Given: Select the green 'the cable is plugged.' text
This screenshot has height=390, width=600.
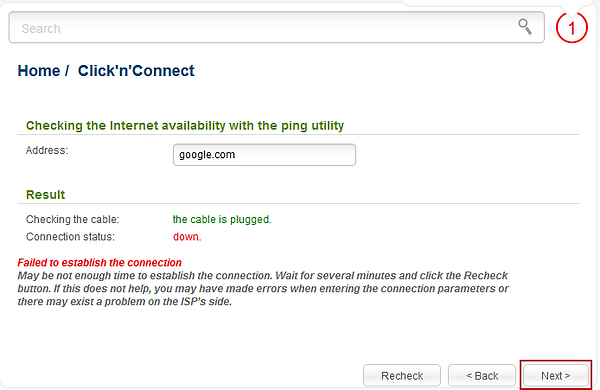Looking at the screenshot, I should pos(222,219).
